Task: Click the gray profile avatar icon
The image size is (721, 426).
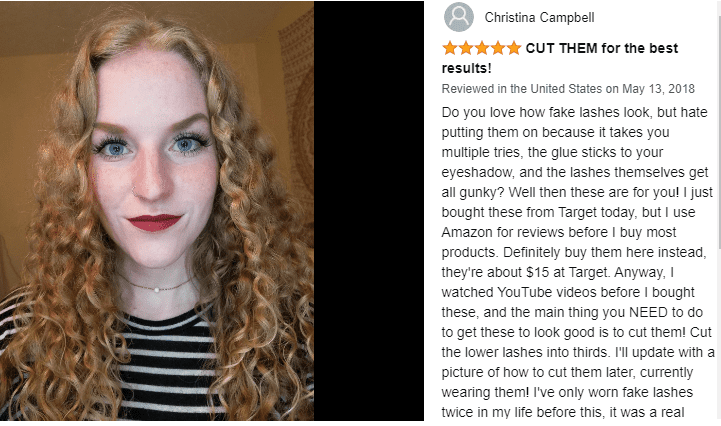Action: click(458, 17)
